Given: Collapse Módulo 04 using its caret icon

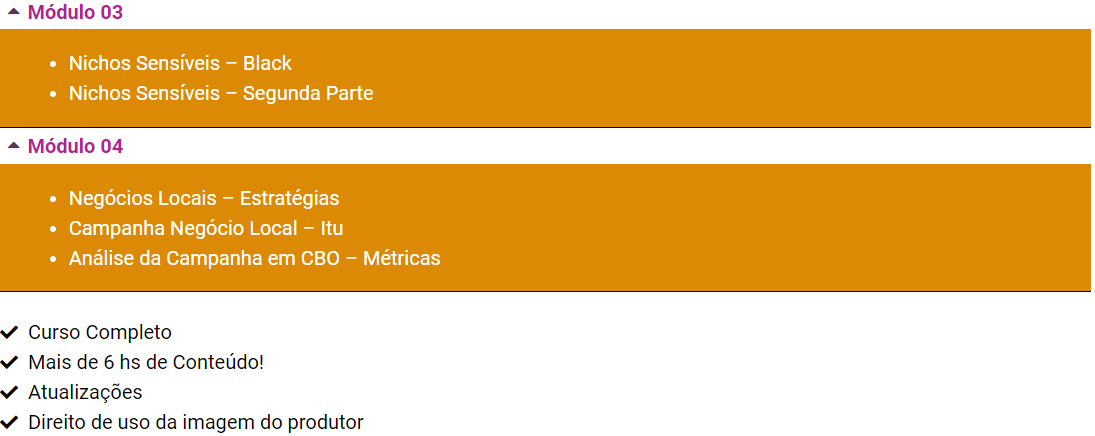Looking at the screenshot, I should click(13, 145).
